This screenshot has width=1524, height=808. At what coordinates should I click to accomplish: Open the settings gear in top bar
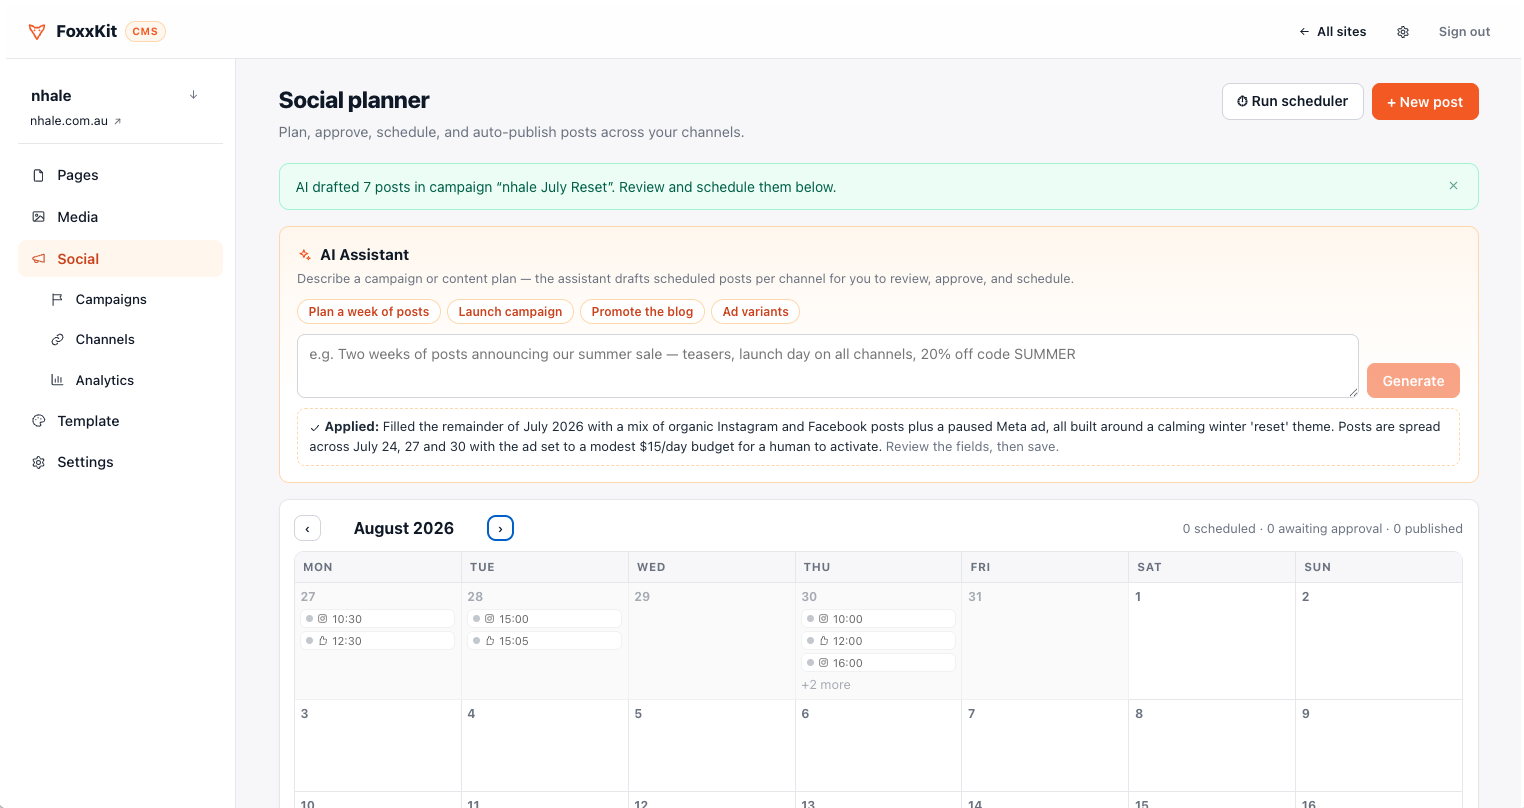click(x=1403, y=32)
